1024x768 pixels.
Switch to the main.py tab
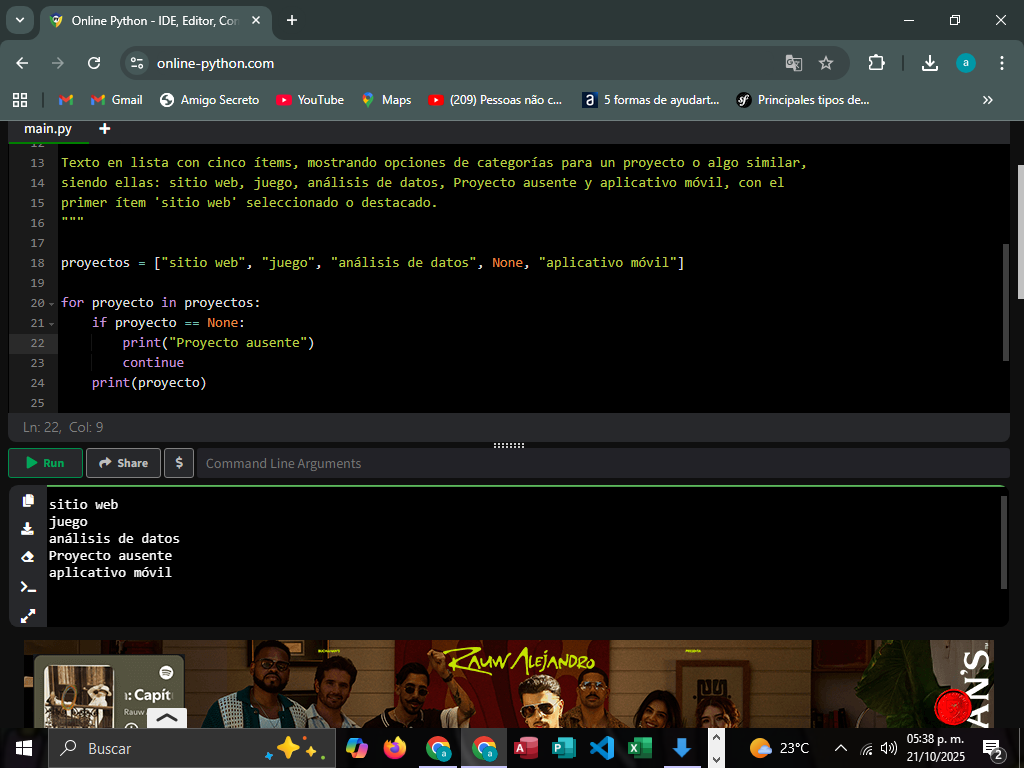[x=48, y=128]
